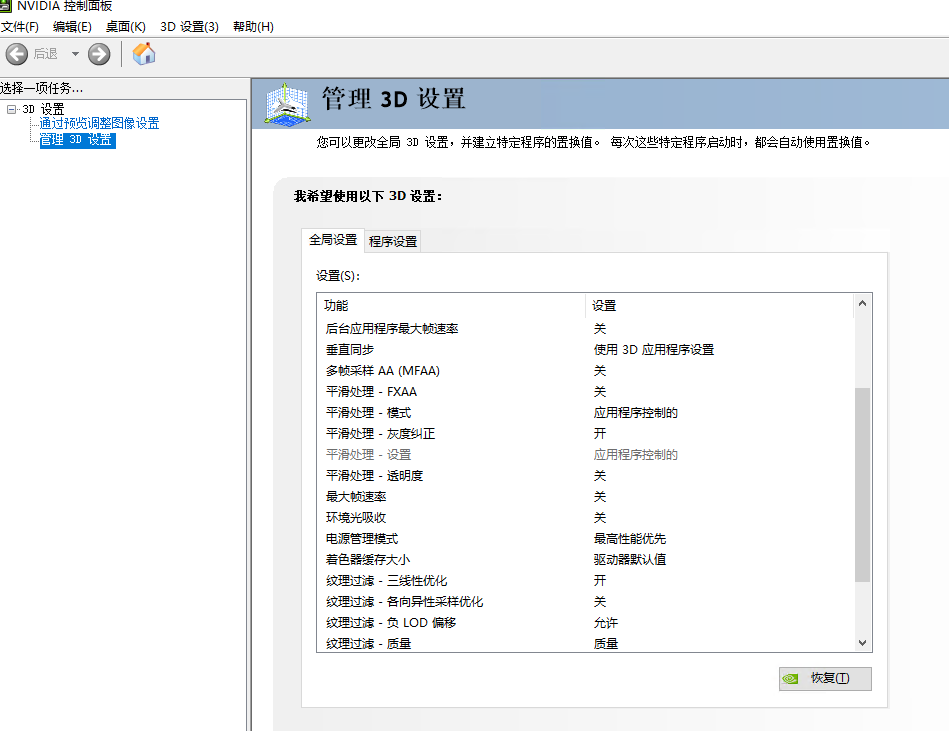Click value 最高性能优先
Image resolution: width=949 pixels, height=731 pixels.
629,539
